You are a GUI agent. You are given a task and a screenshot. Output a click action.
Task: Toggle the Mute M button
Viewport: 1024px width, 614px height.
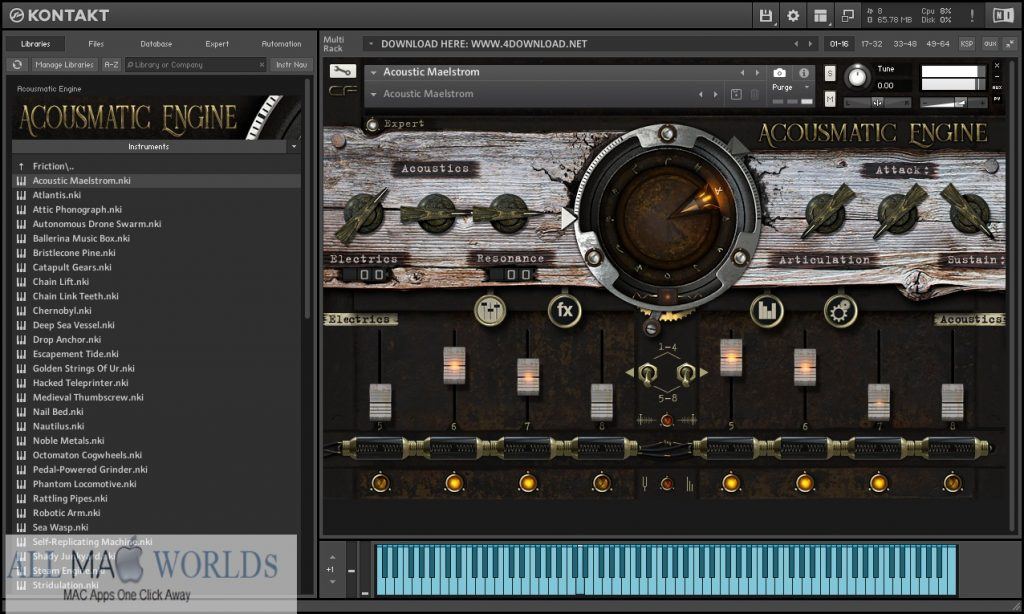[830, 99]
